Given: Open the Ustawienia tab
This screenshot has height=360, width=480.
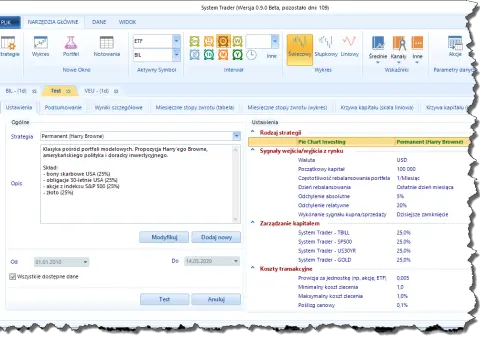Looking at the screenshot, I should pos(19,107).
